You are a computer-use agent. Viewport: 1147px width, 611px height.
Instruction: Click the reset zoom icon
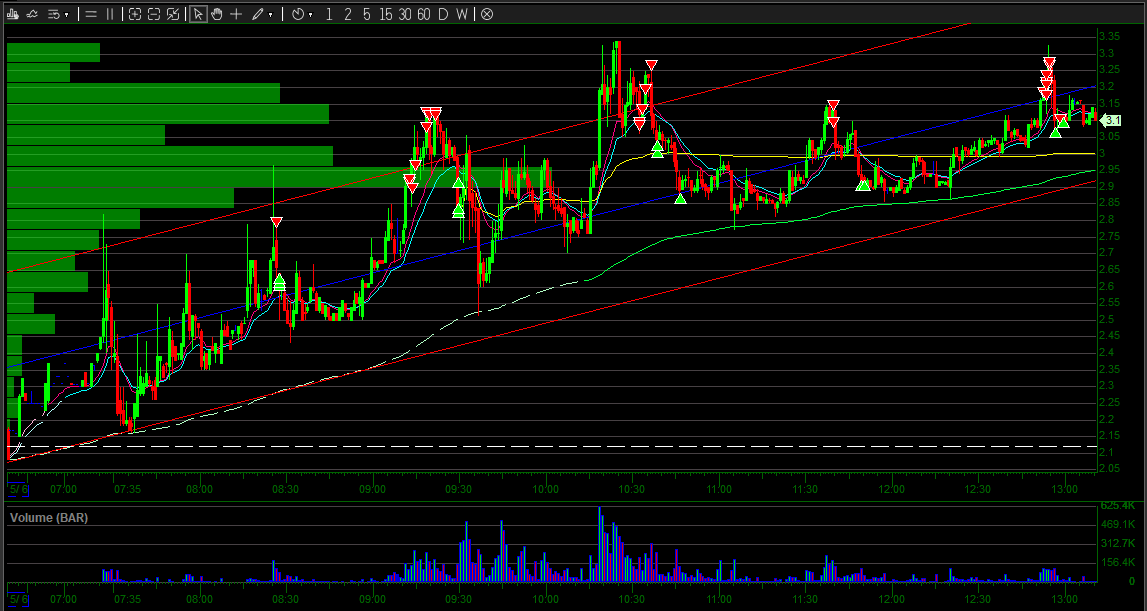click(173, 14)
